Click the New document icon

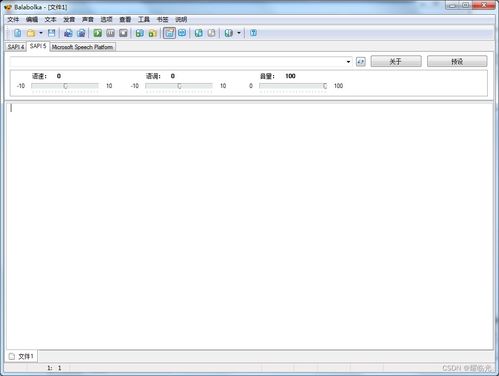point(18,33)
